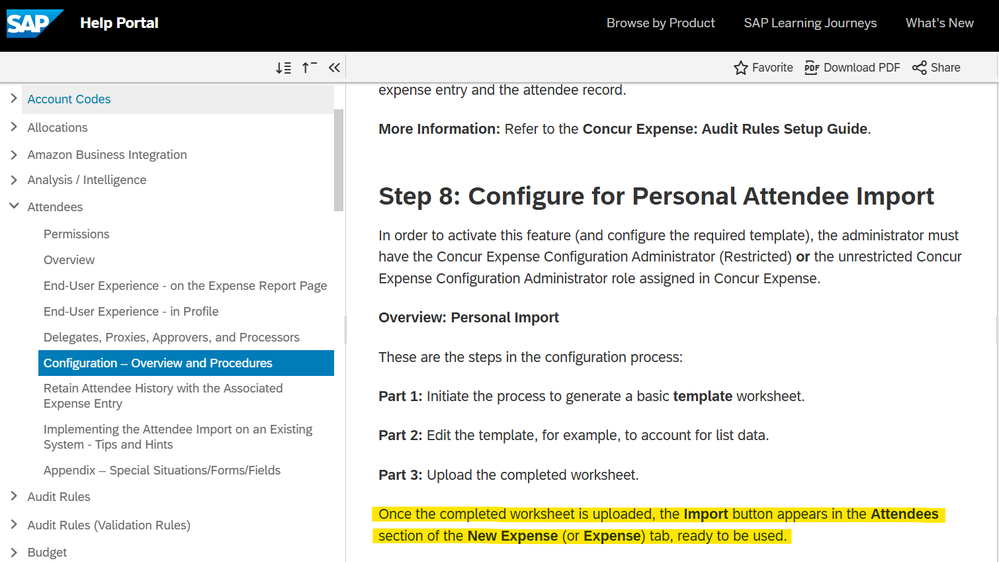This screenshot has width=999, height=562.
Task: Click the Download PDF label
Action: tap(861, 68)
